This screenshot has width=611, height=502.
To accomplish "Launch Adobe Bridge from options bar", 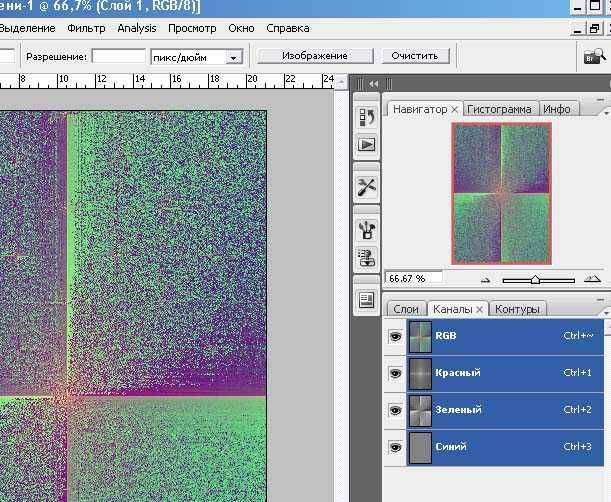I will click(593, 58).
